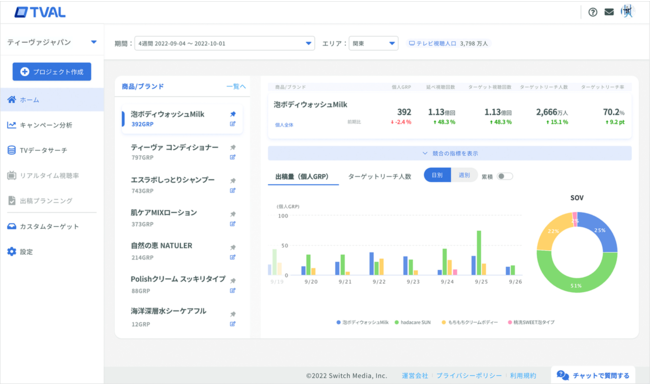Click チャットで質問する button

[594, 375]
